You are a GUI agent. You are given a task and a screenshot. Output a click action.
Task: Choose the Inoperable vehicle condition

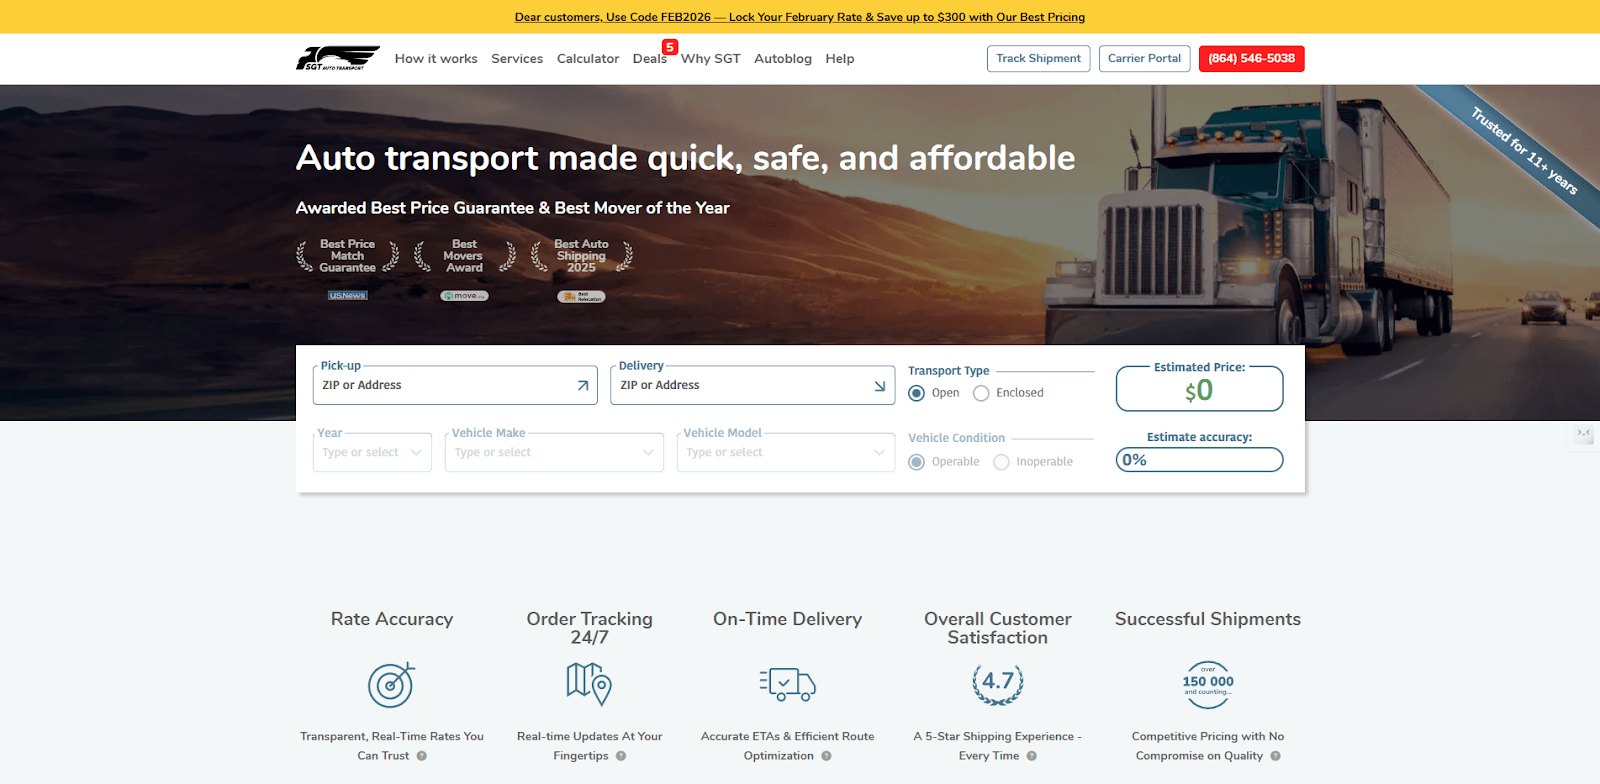(1002, 462)
